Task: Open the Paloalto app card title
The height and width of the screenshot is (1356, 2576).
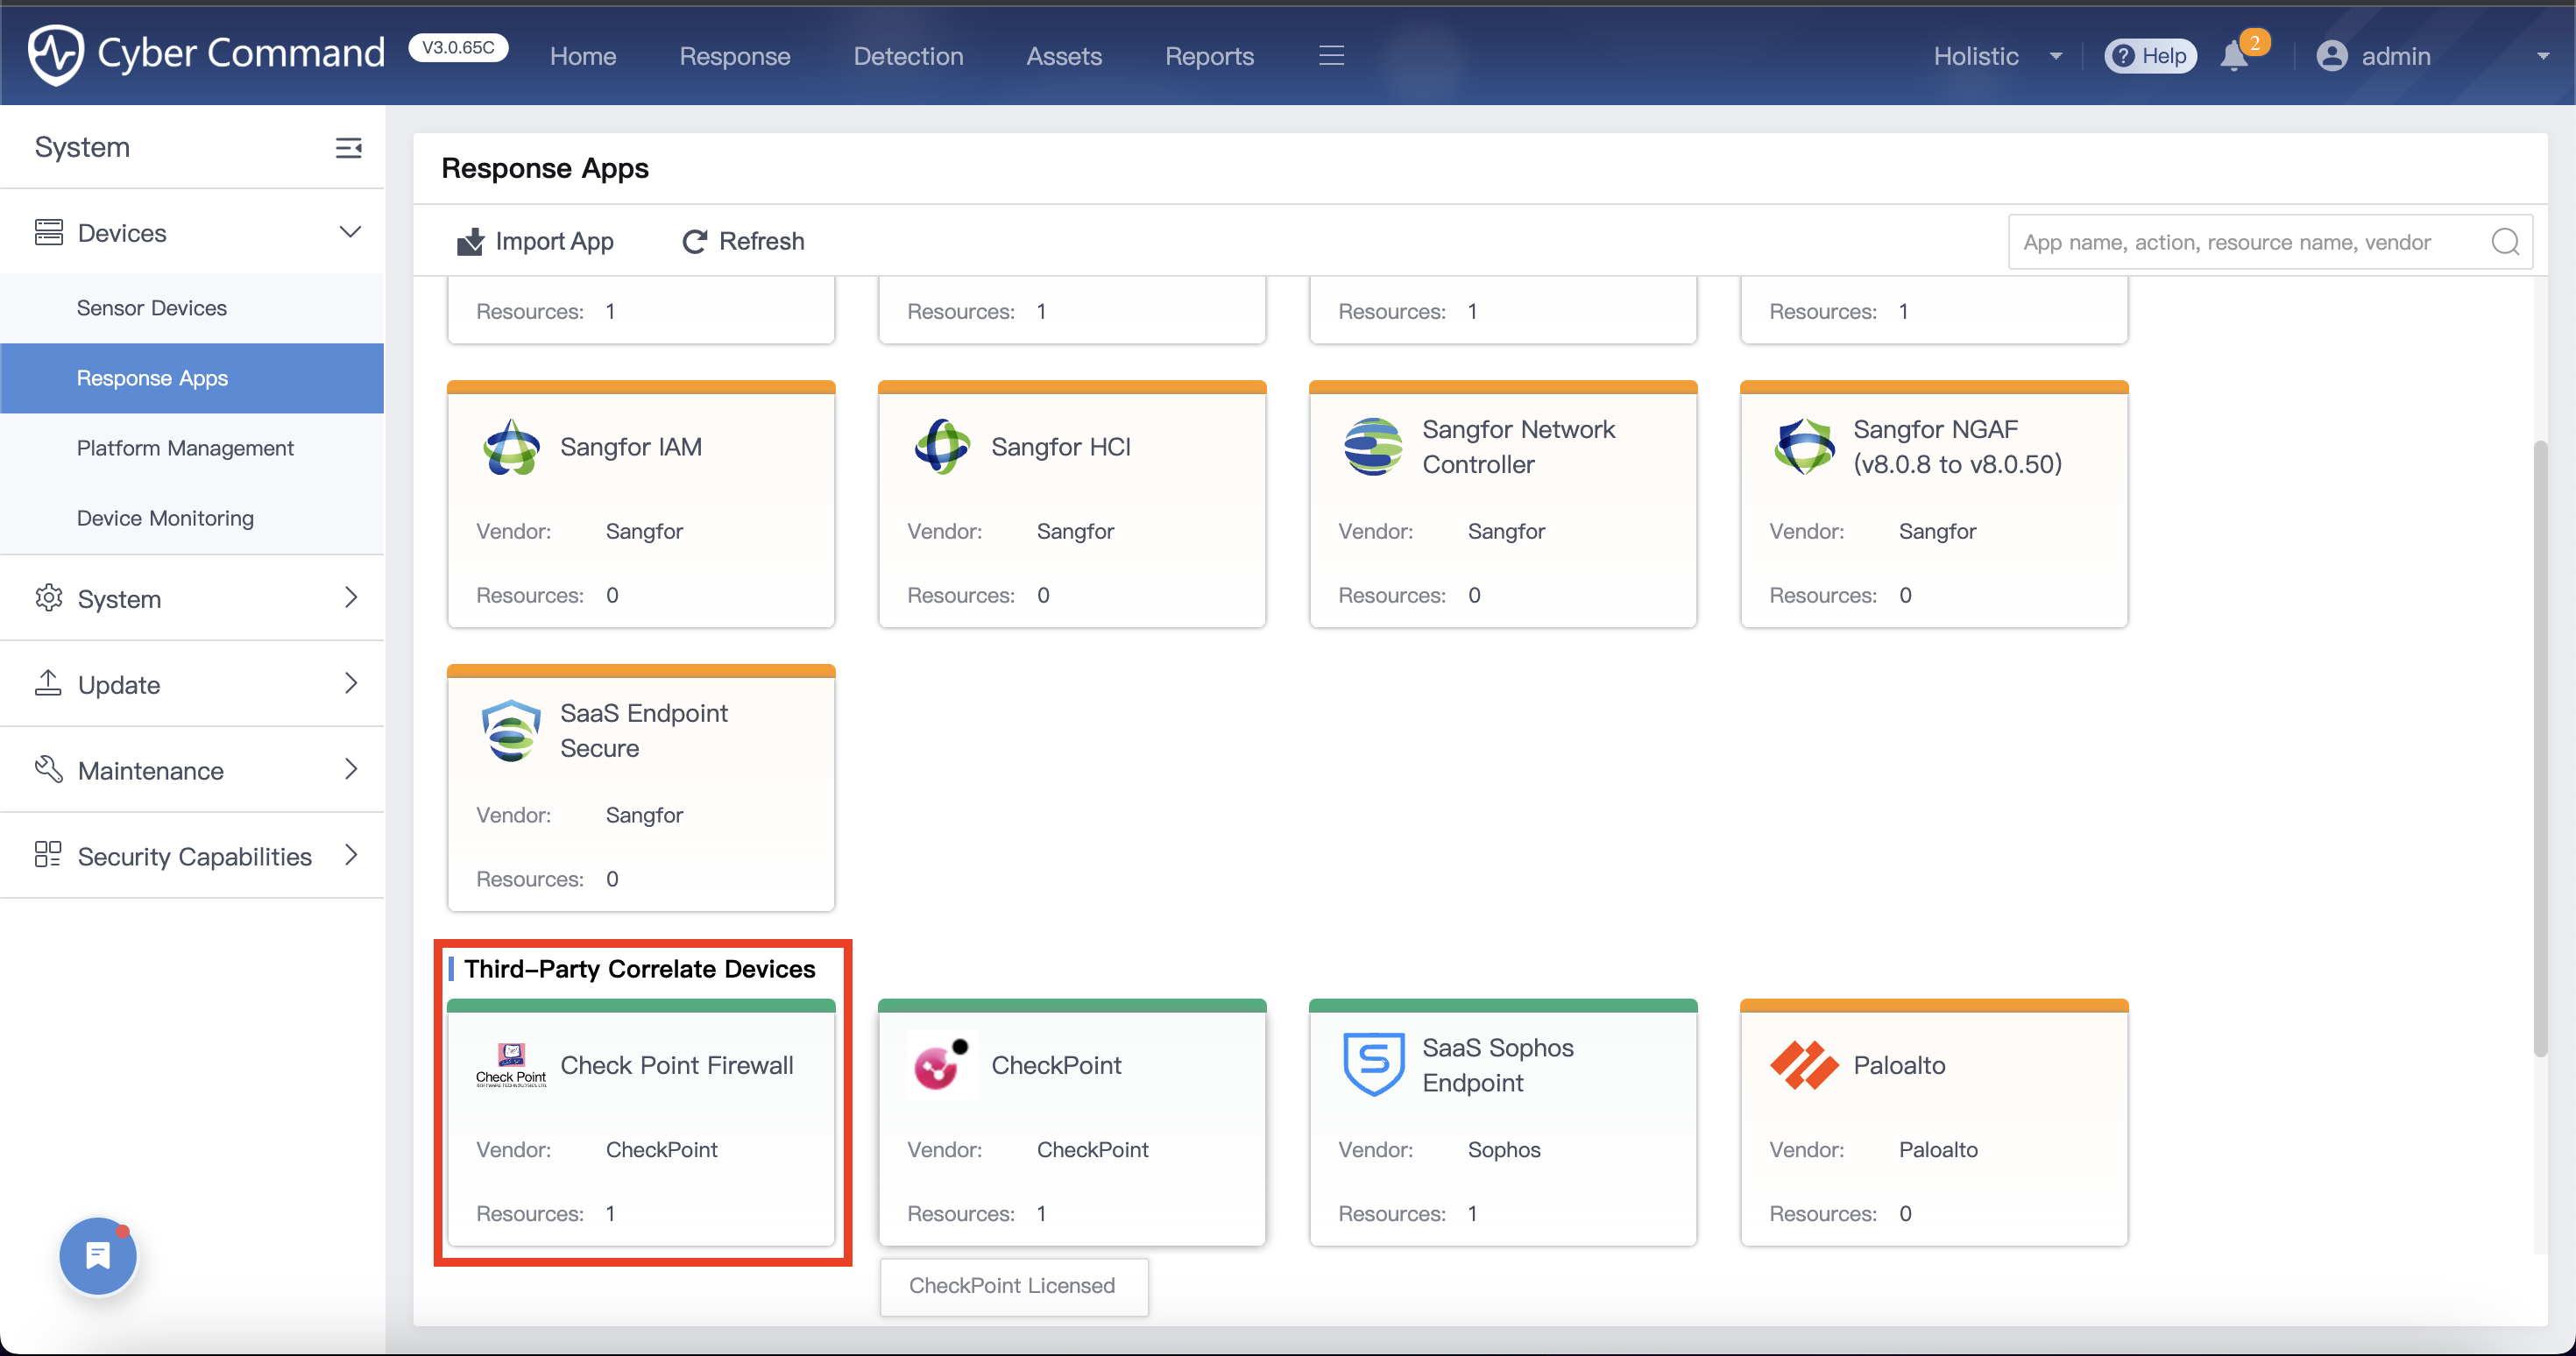Action: (1899, 1065)
